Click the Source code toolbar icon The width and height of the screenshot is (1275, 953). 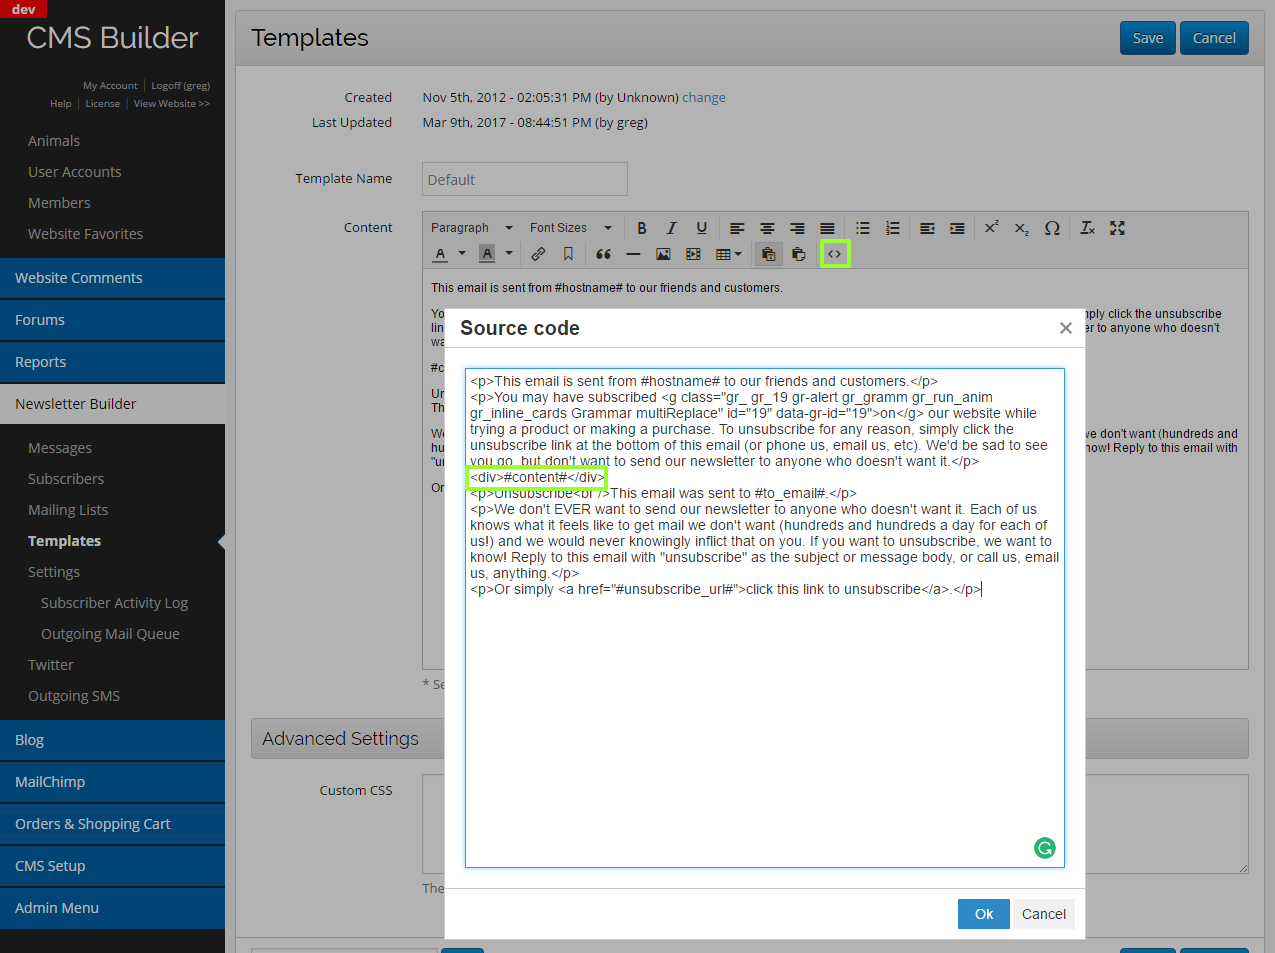pos(834,254)
